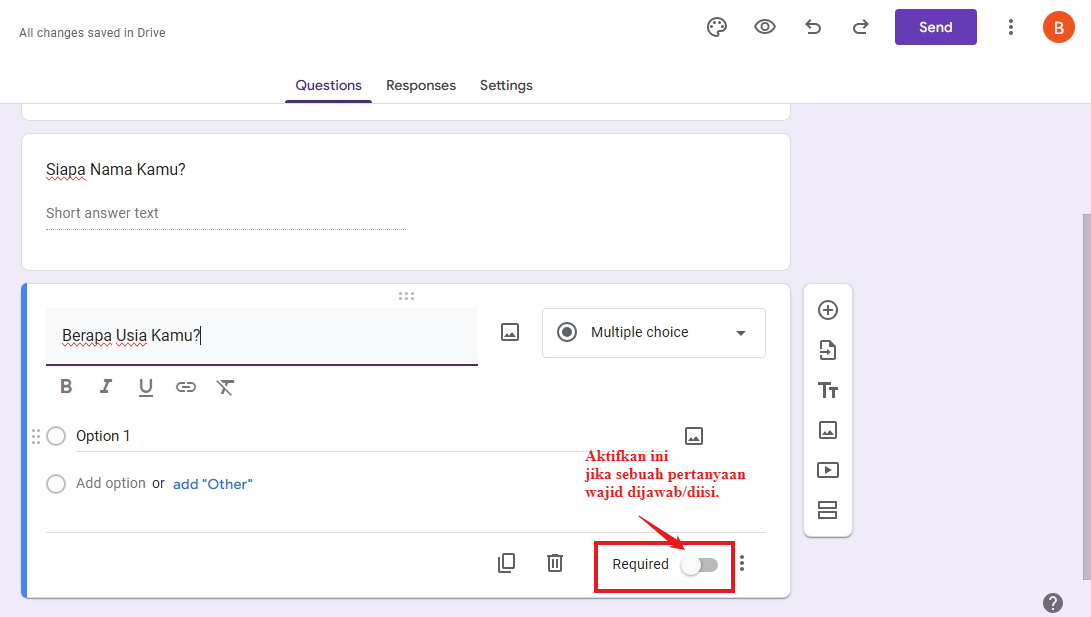Viewport: 1091px width, 617px height.
Task: Apply bold formatting to the question text
Action: [x=65, y=386]
